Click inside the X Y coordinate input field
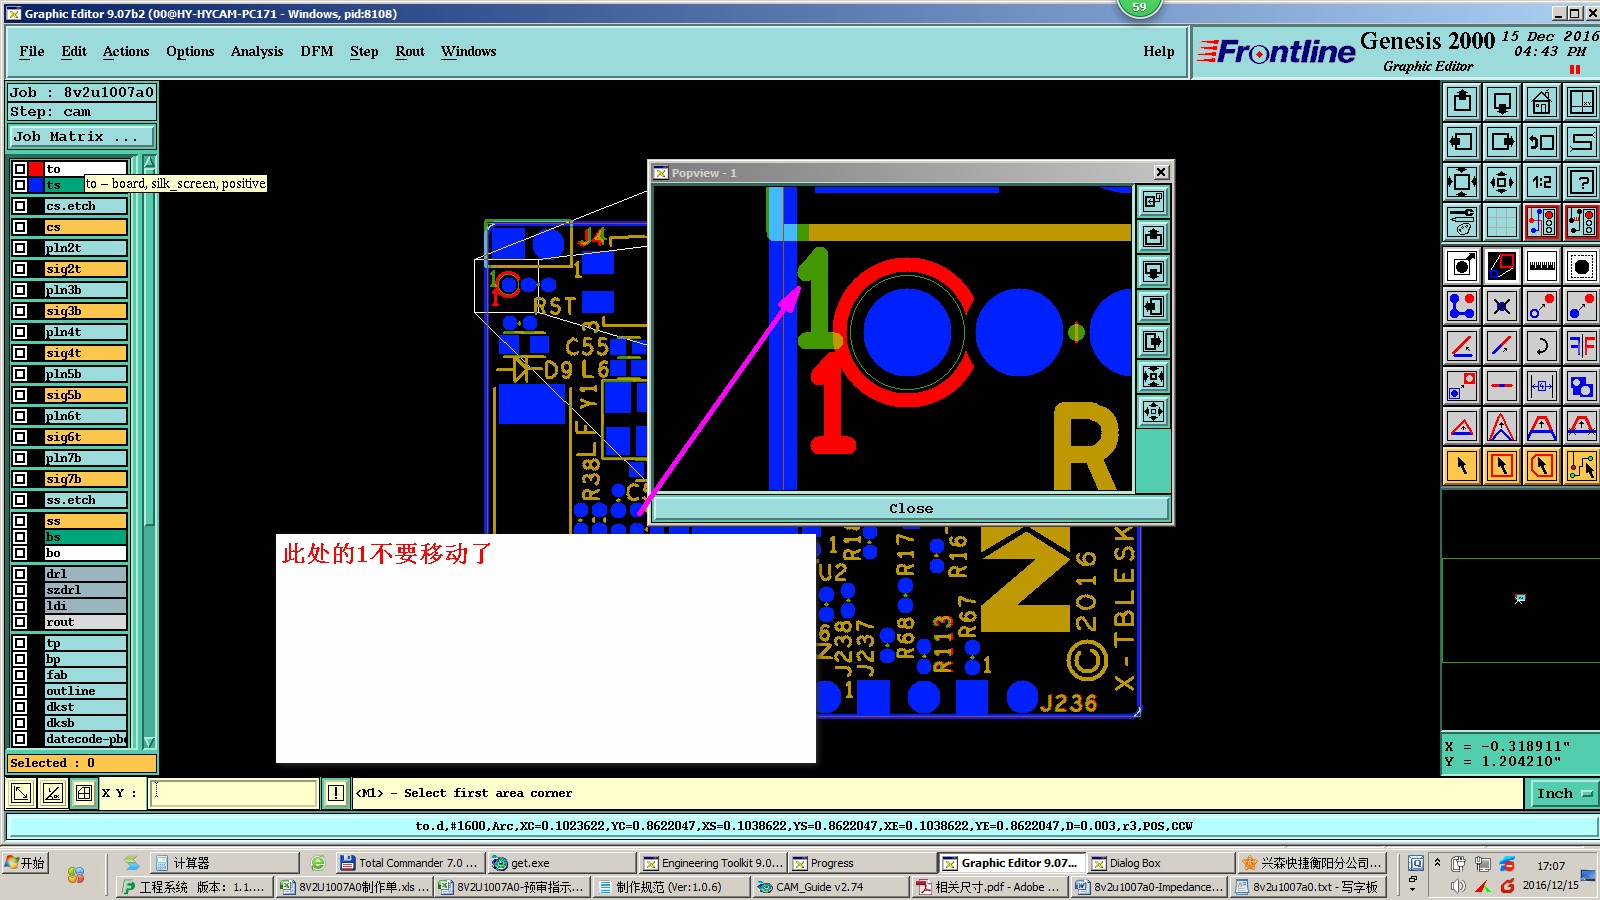The height and width of the screenshot is (900, 1600). (234, 793)
